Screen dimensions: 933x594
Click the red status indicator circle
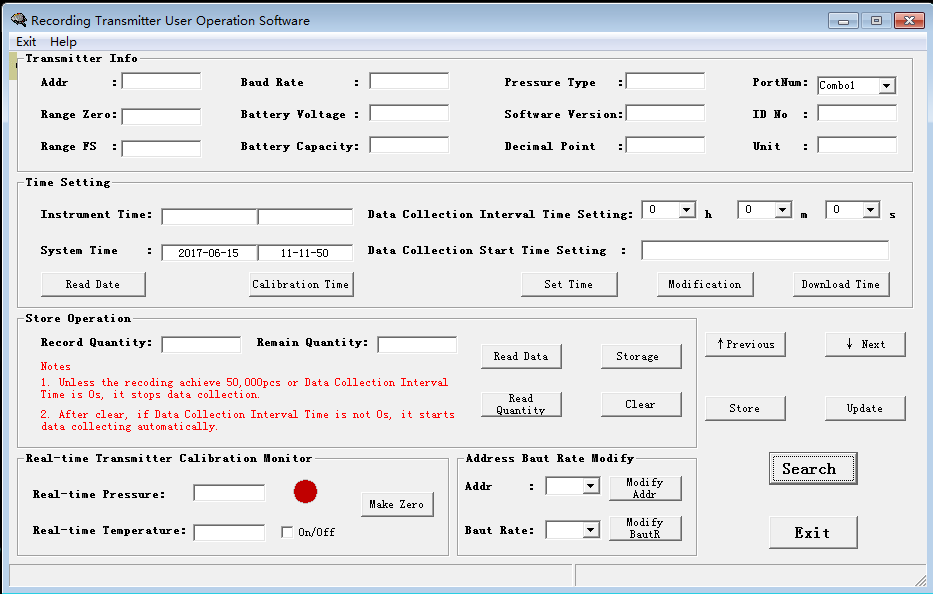point(305,492)
